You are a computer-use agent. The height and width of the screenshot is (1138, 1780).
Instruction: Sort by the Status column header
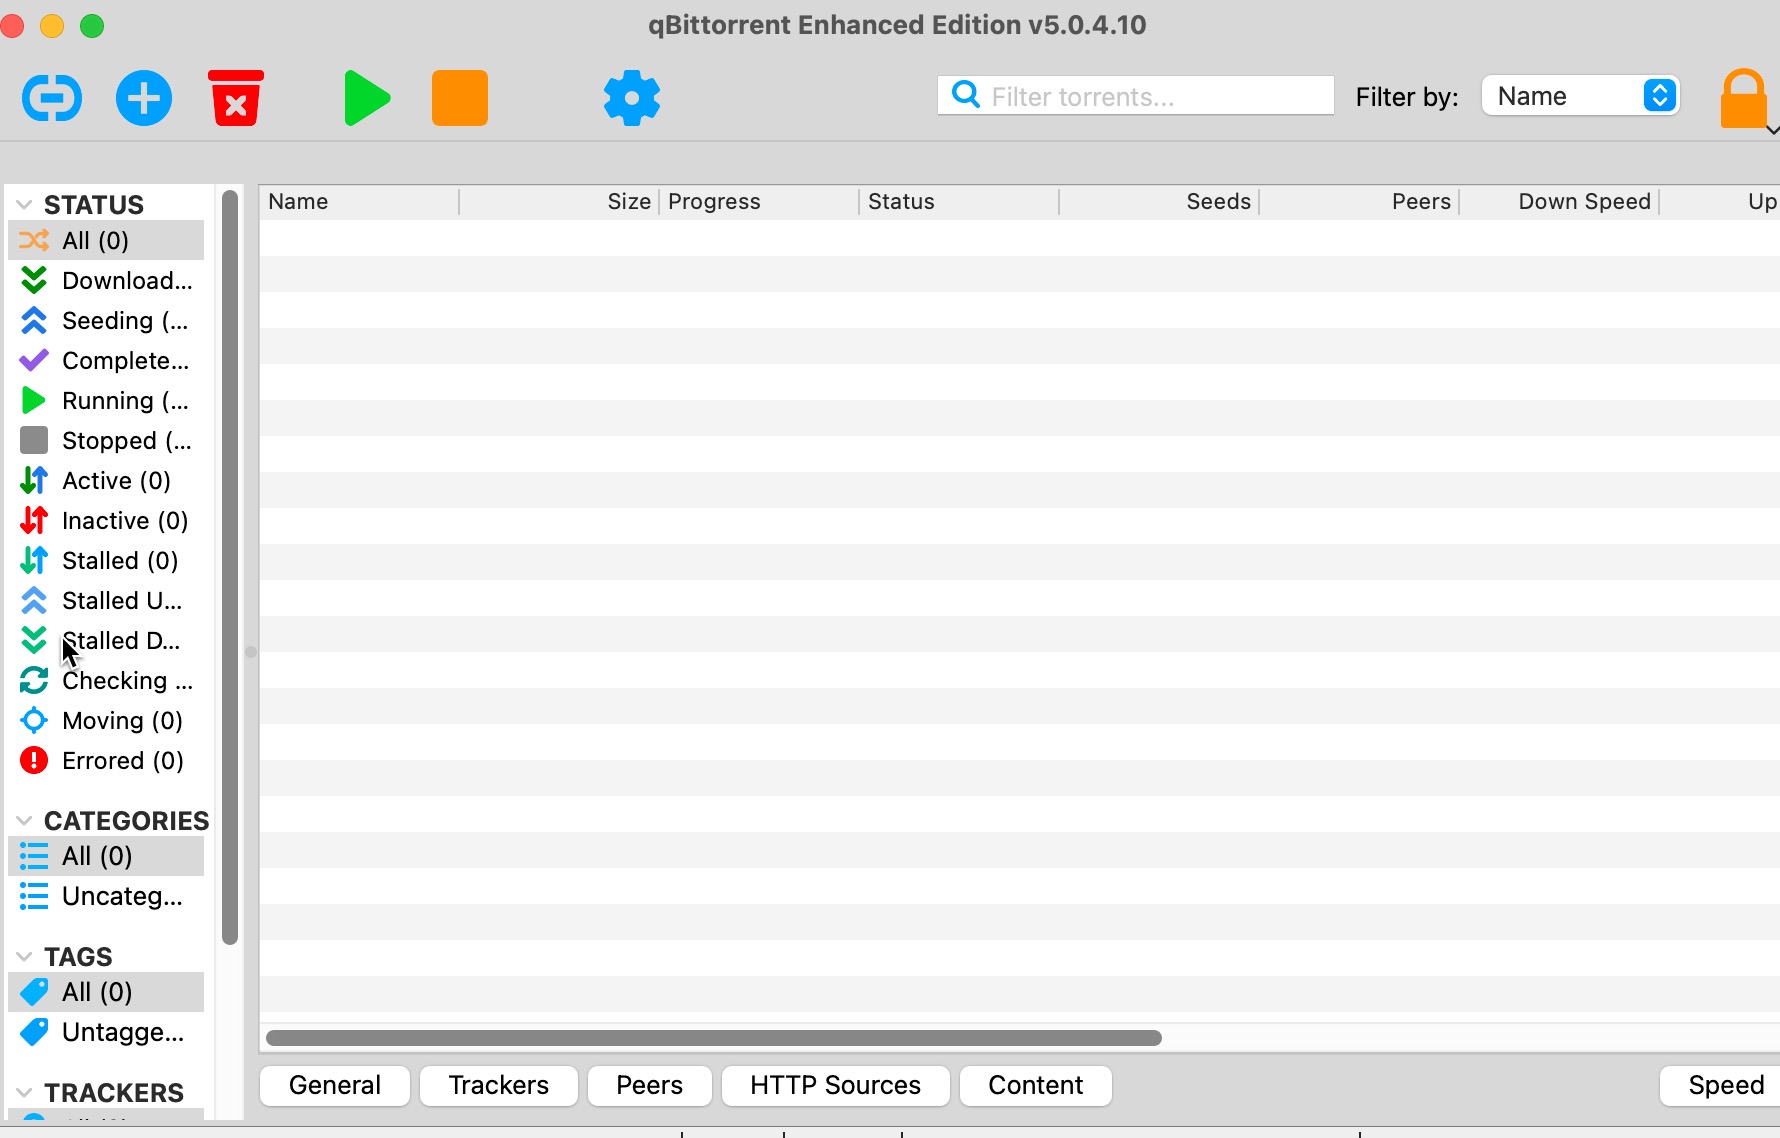[959, 202]
